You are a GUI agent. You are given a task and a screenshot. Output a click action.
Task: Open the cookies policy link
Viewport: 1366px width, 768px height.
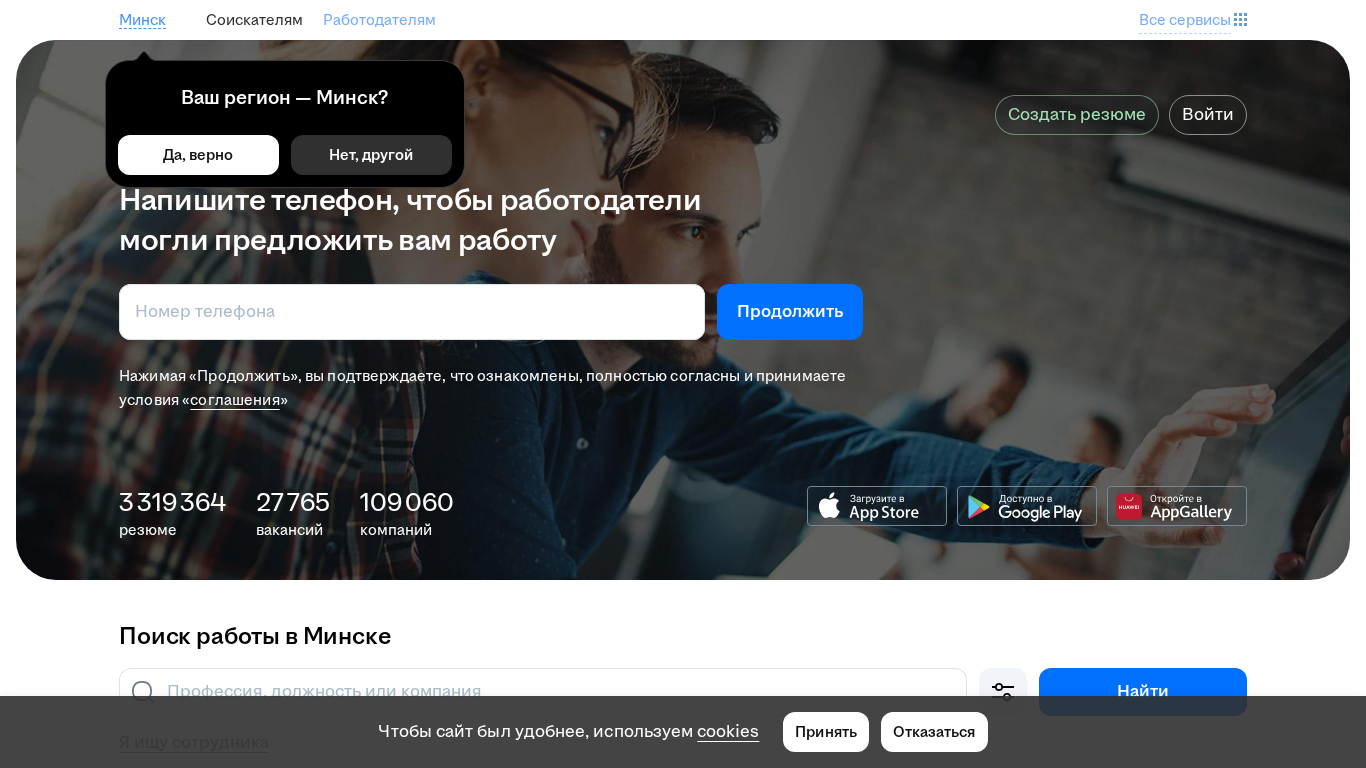(728, 732)
